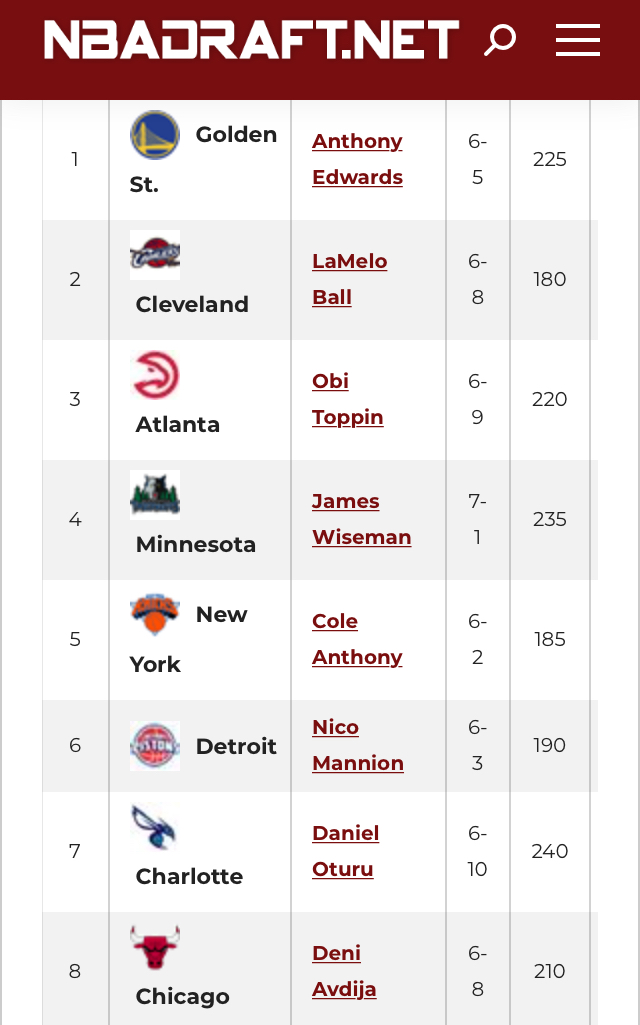Click the Golden State Warriors logo
The height and width of the screenshot is (1025, 640).
(155, 135)
